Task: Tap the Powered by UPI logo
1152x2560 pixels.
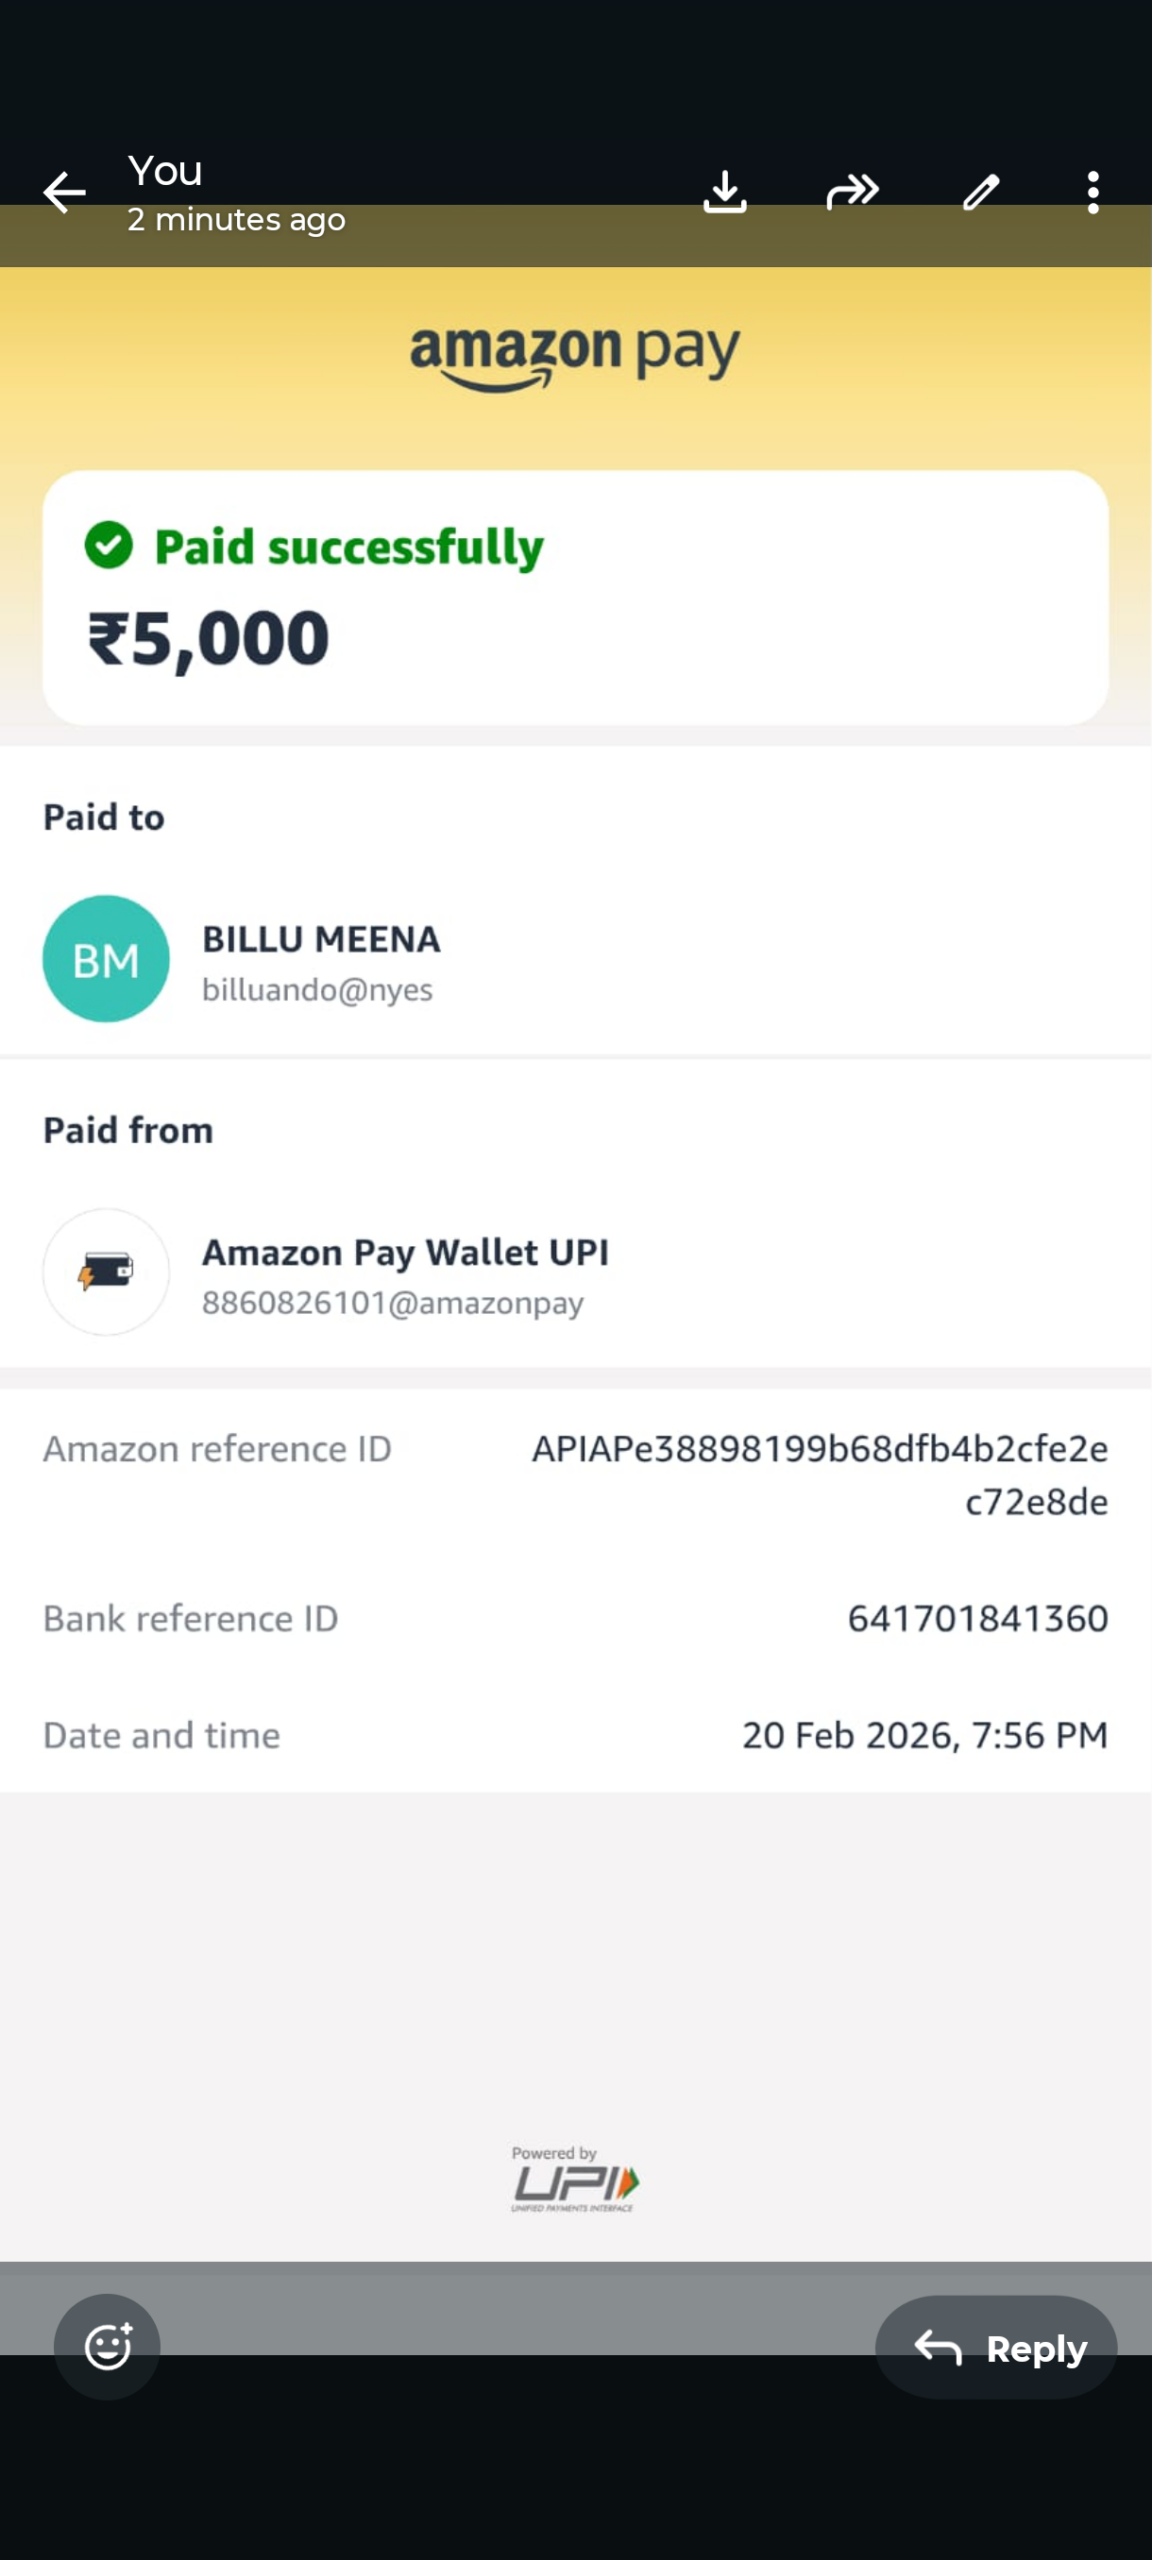Action: pyautogui.click(x=575, y=2180)
